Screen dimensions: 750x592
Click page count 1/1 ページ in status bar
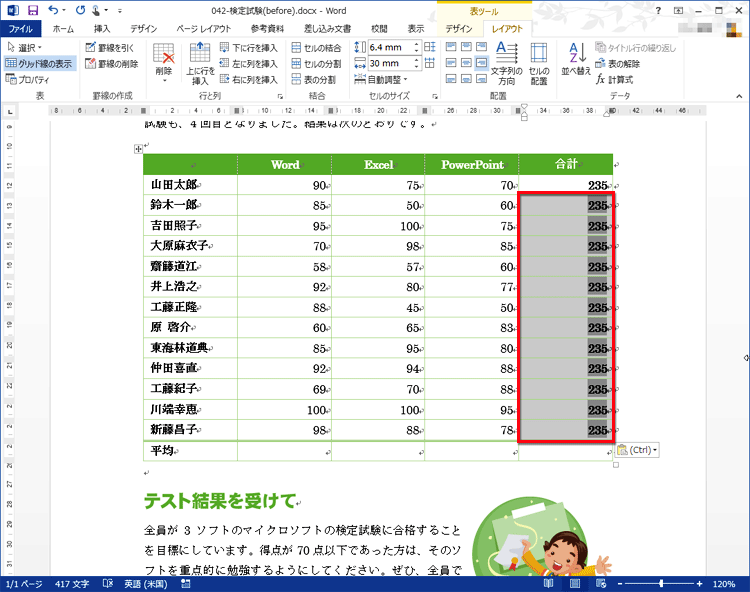click(x=24, y=584)
